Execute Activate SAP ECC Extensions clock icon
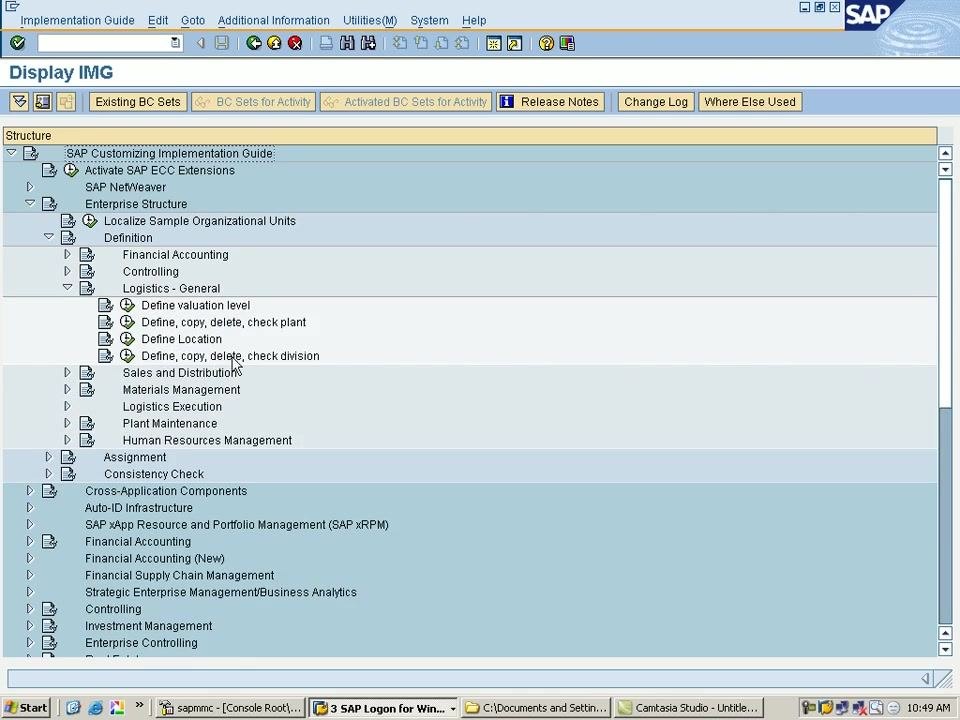This screenshot has height=720, width=960. coord(71,170)
